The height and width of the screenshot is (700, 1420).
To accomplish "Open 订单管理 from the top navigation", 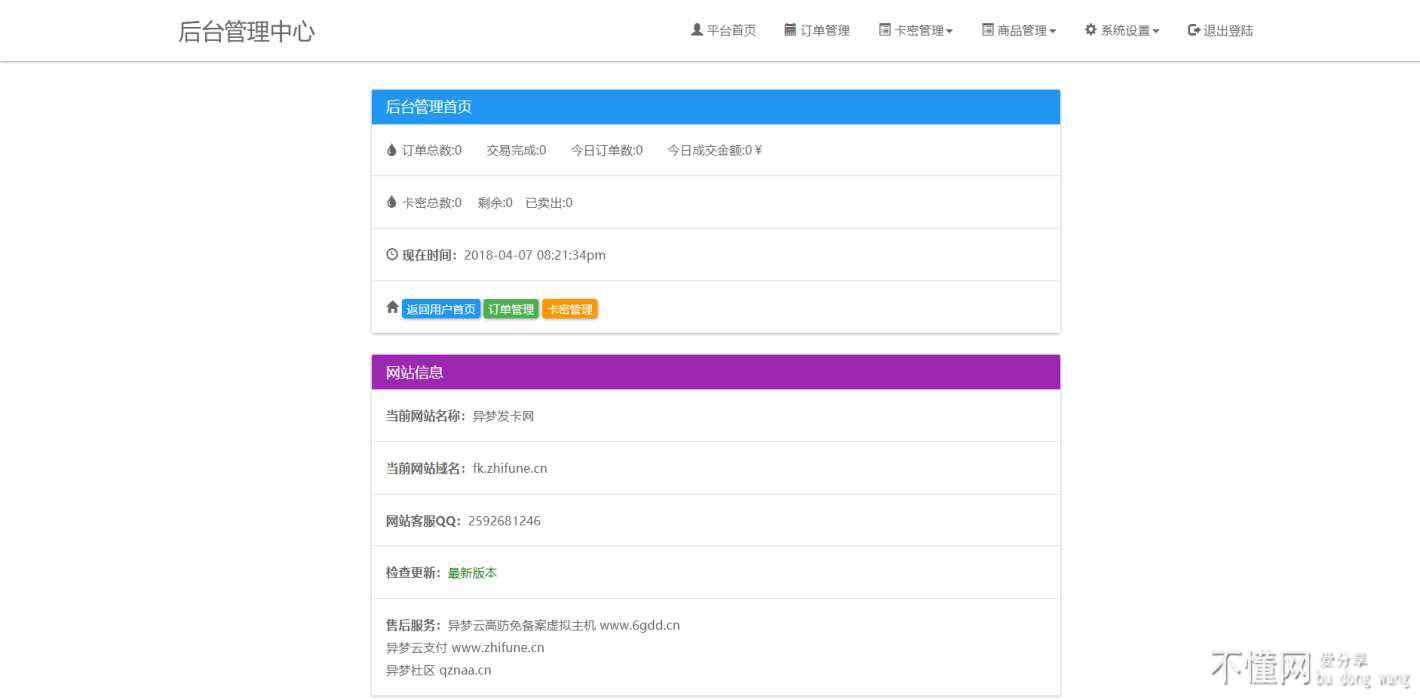I will pos(825,31).
